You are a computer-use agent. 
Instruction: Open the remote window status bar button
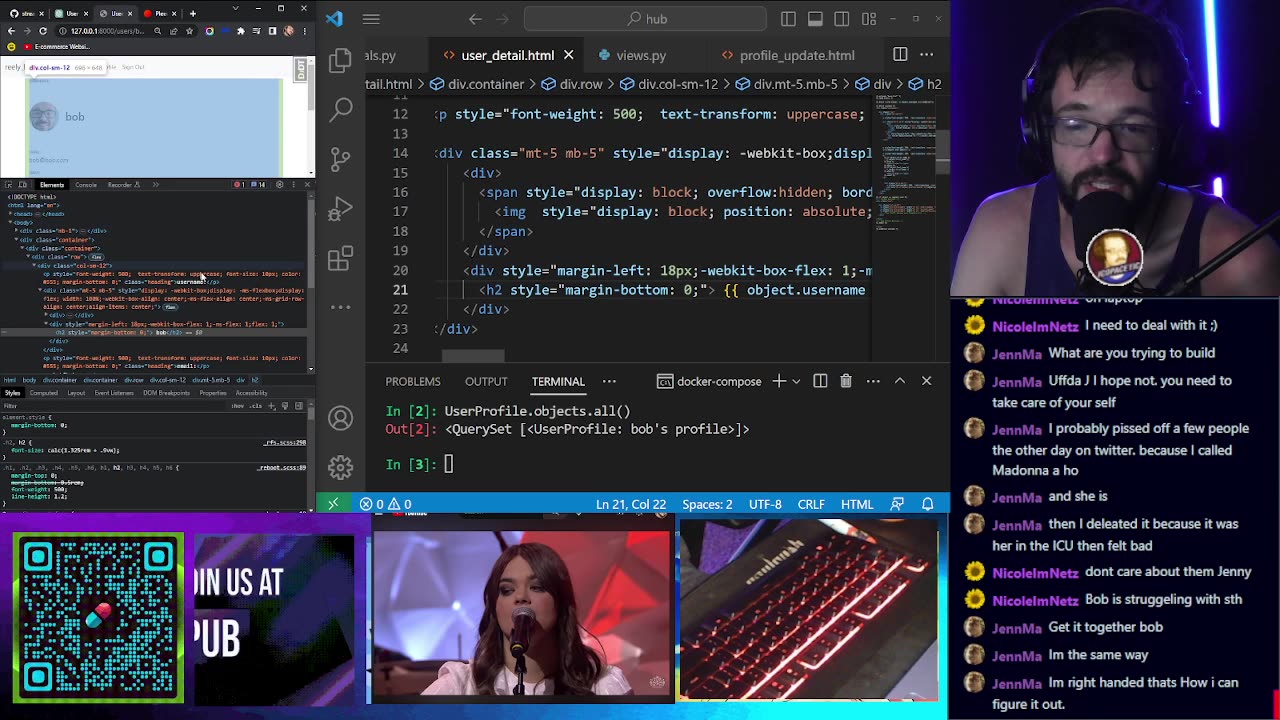coord(333,504)
